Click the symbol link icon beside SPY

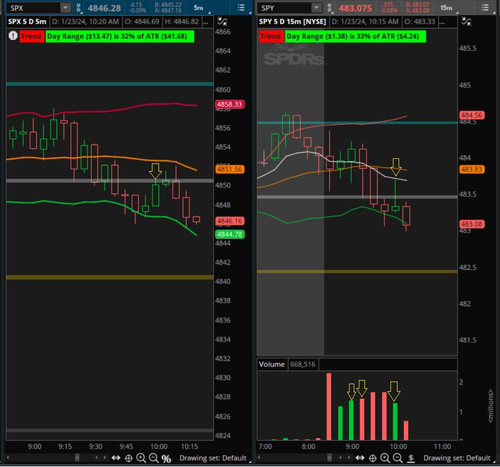[x=330, y=8]
